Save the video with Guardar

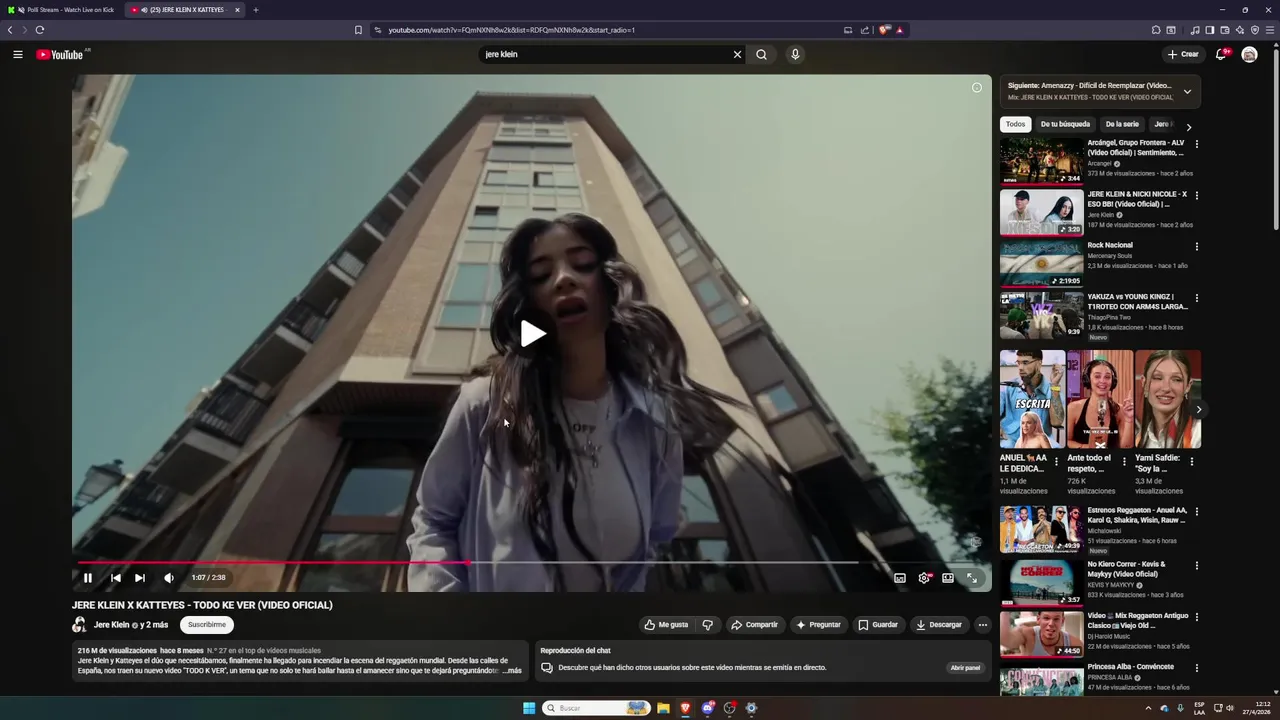[x=878, y=625]
